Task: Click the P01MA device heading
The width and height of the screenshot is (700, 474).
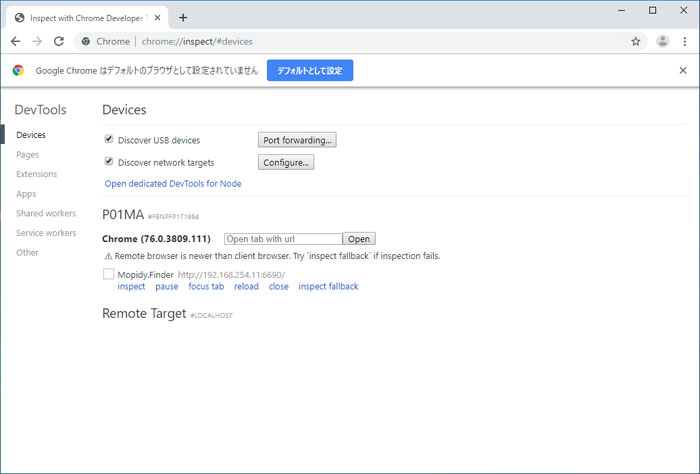Action: click(123, 215)
